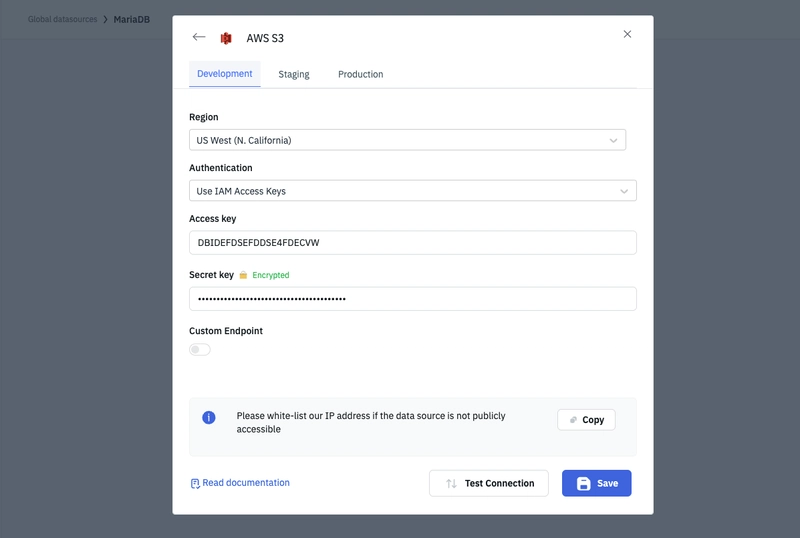Click into the Secret key field

(413, 299)
